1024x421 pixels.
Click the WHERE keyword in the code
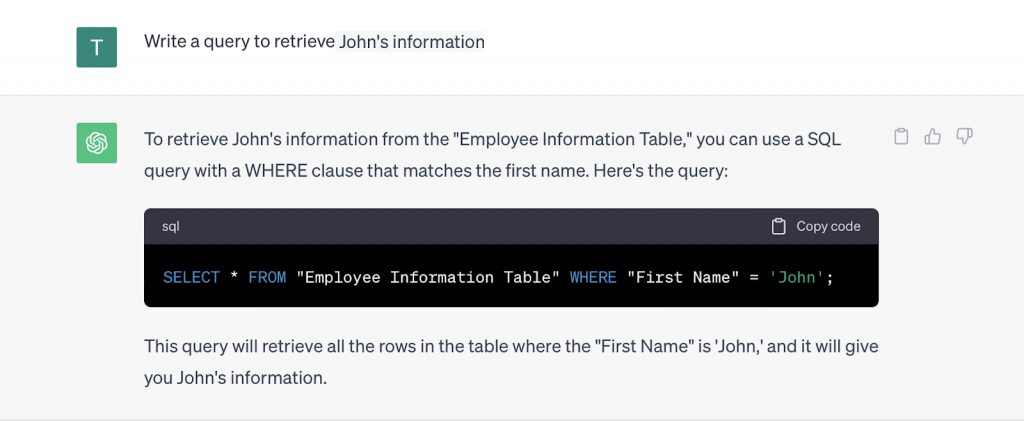coord(593,277)
